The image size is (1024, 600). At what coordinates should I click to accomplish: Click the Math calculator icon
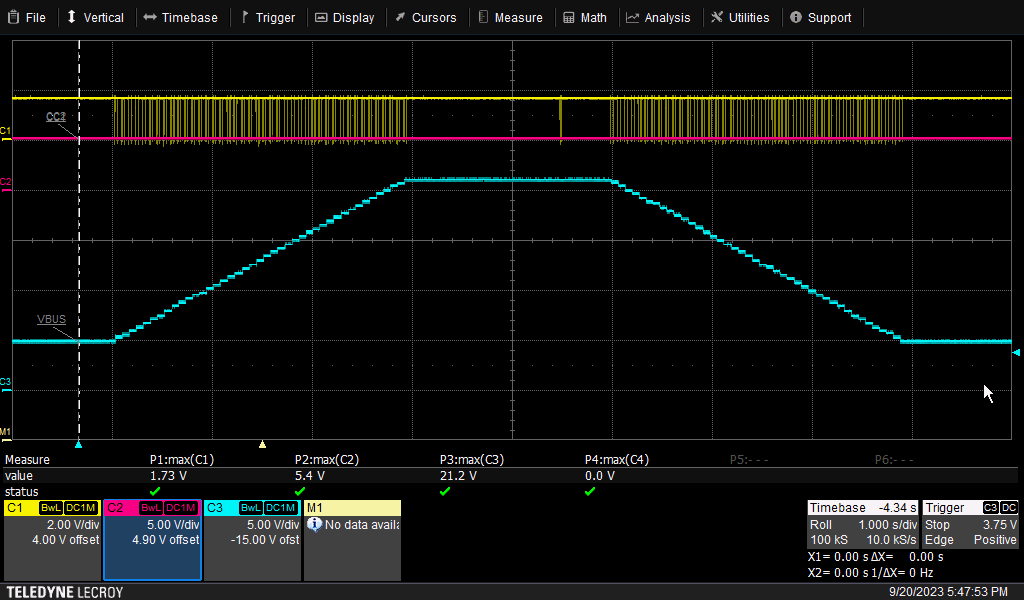566,16
